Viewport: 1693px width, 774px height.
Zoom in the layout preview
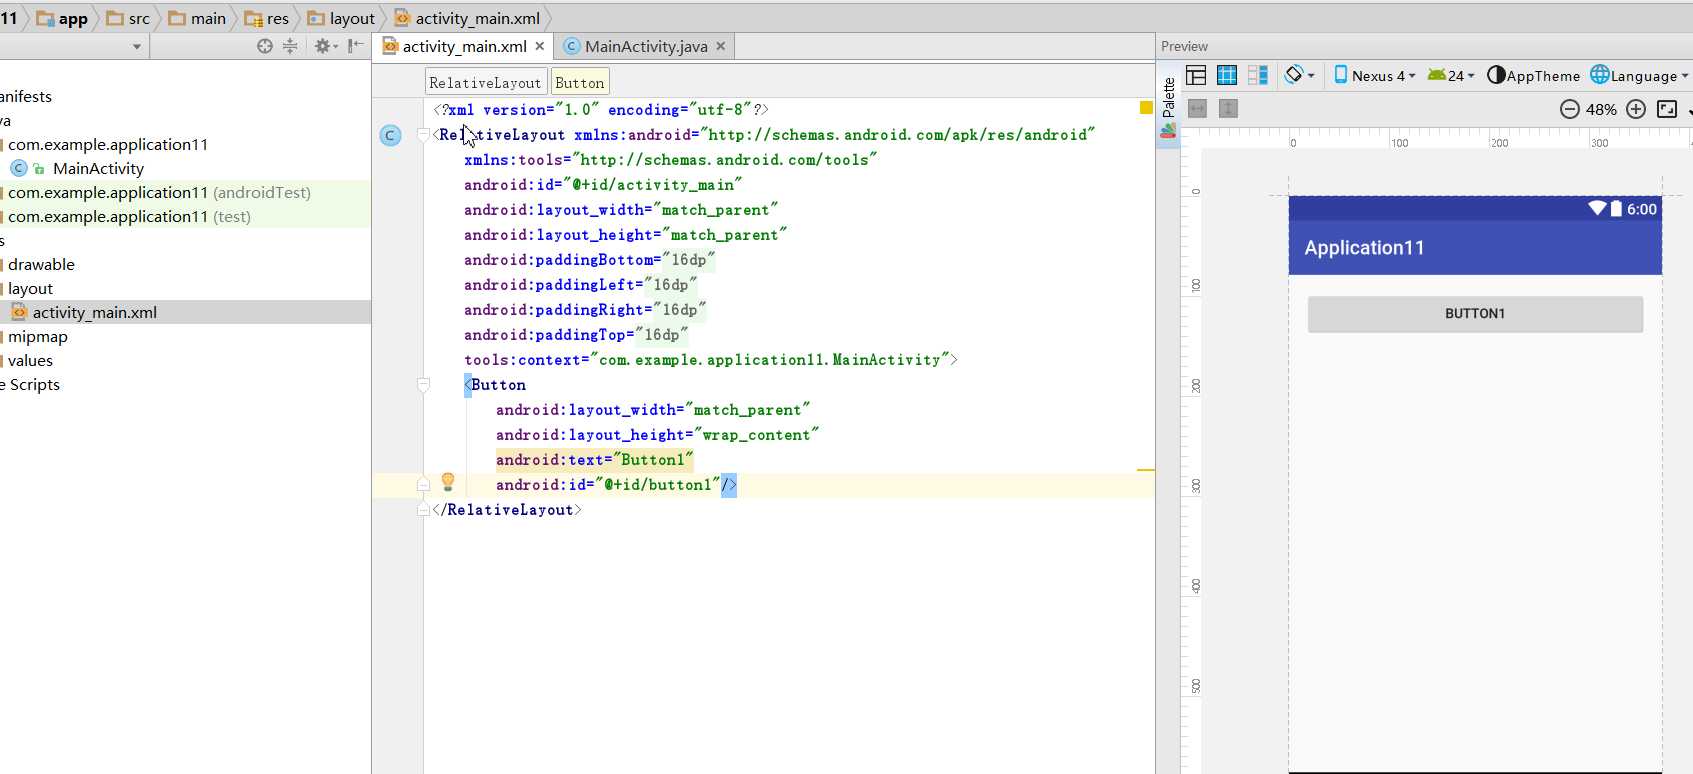(1636, 109)
